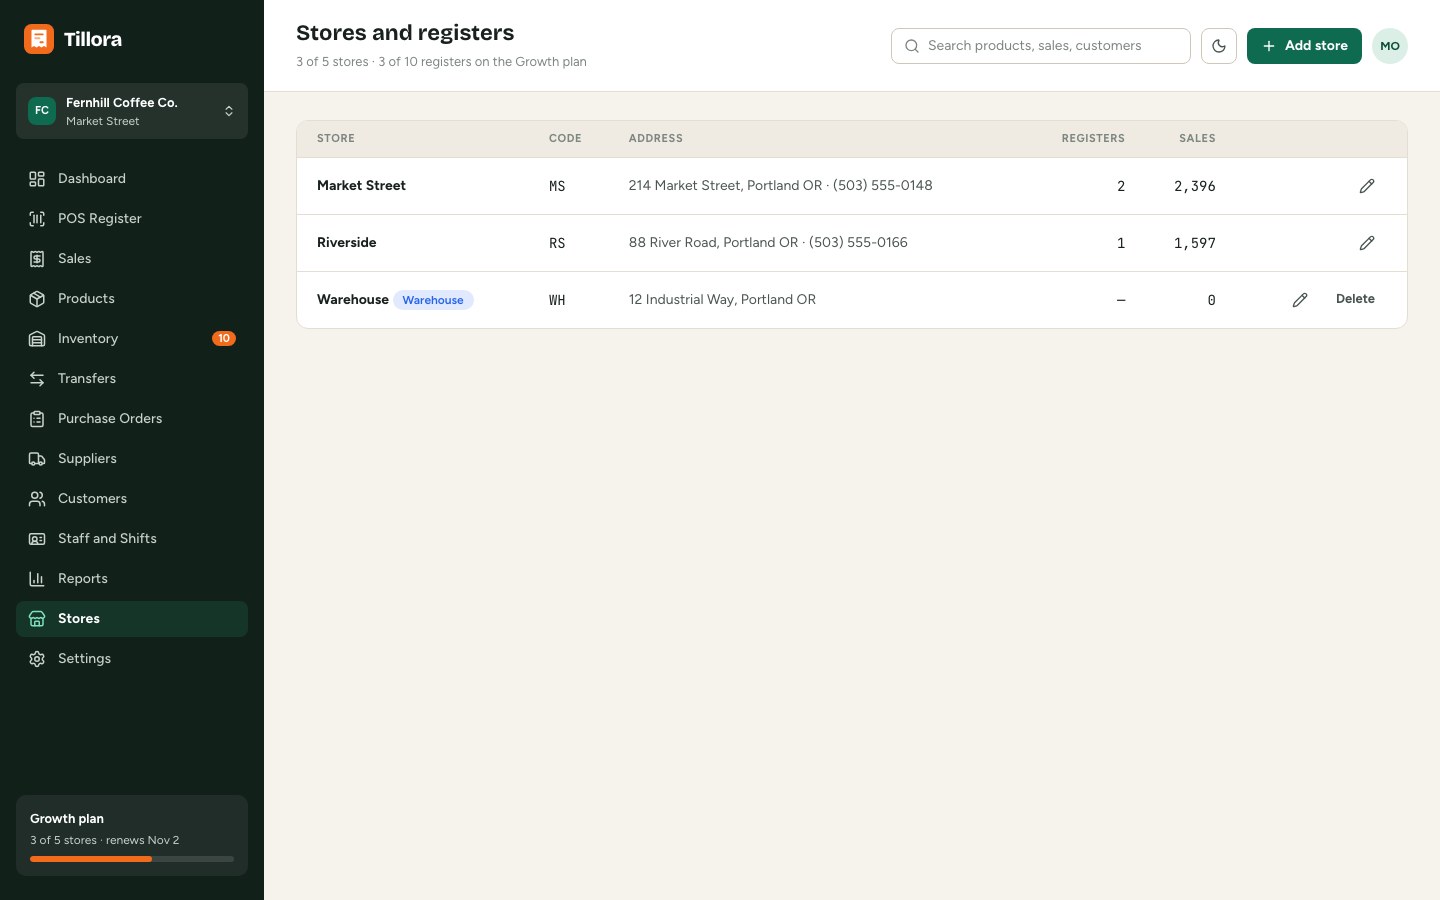Expand the Fernhill Coffee Co. store switcher
The width and height of the screenshot is (1440, 900).
(132, 111)
